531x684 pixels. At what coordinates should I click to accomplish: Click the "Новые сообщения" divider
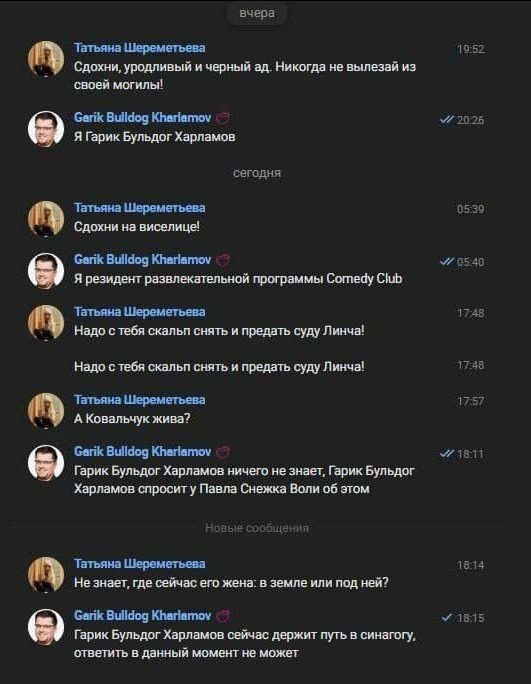click(257, 528)
